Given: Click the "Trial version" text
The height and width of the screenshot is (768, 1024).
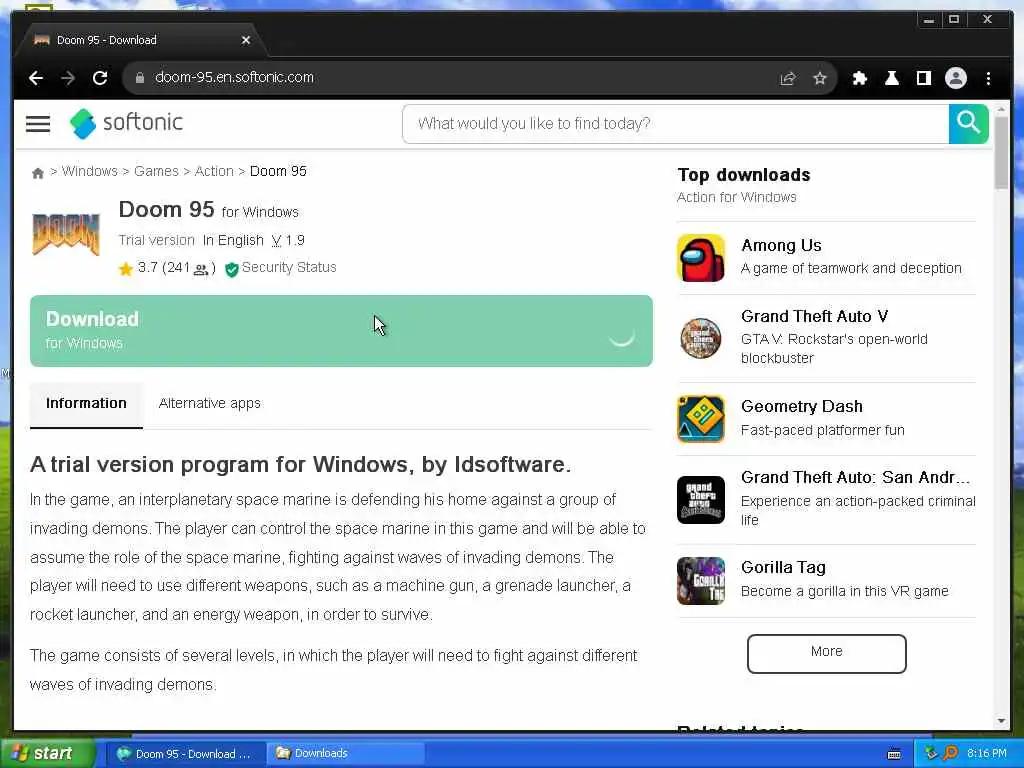Looking at the screenshot, I should [156, 240].
